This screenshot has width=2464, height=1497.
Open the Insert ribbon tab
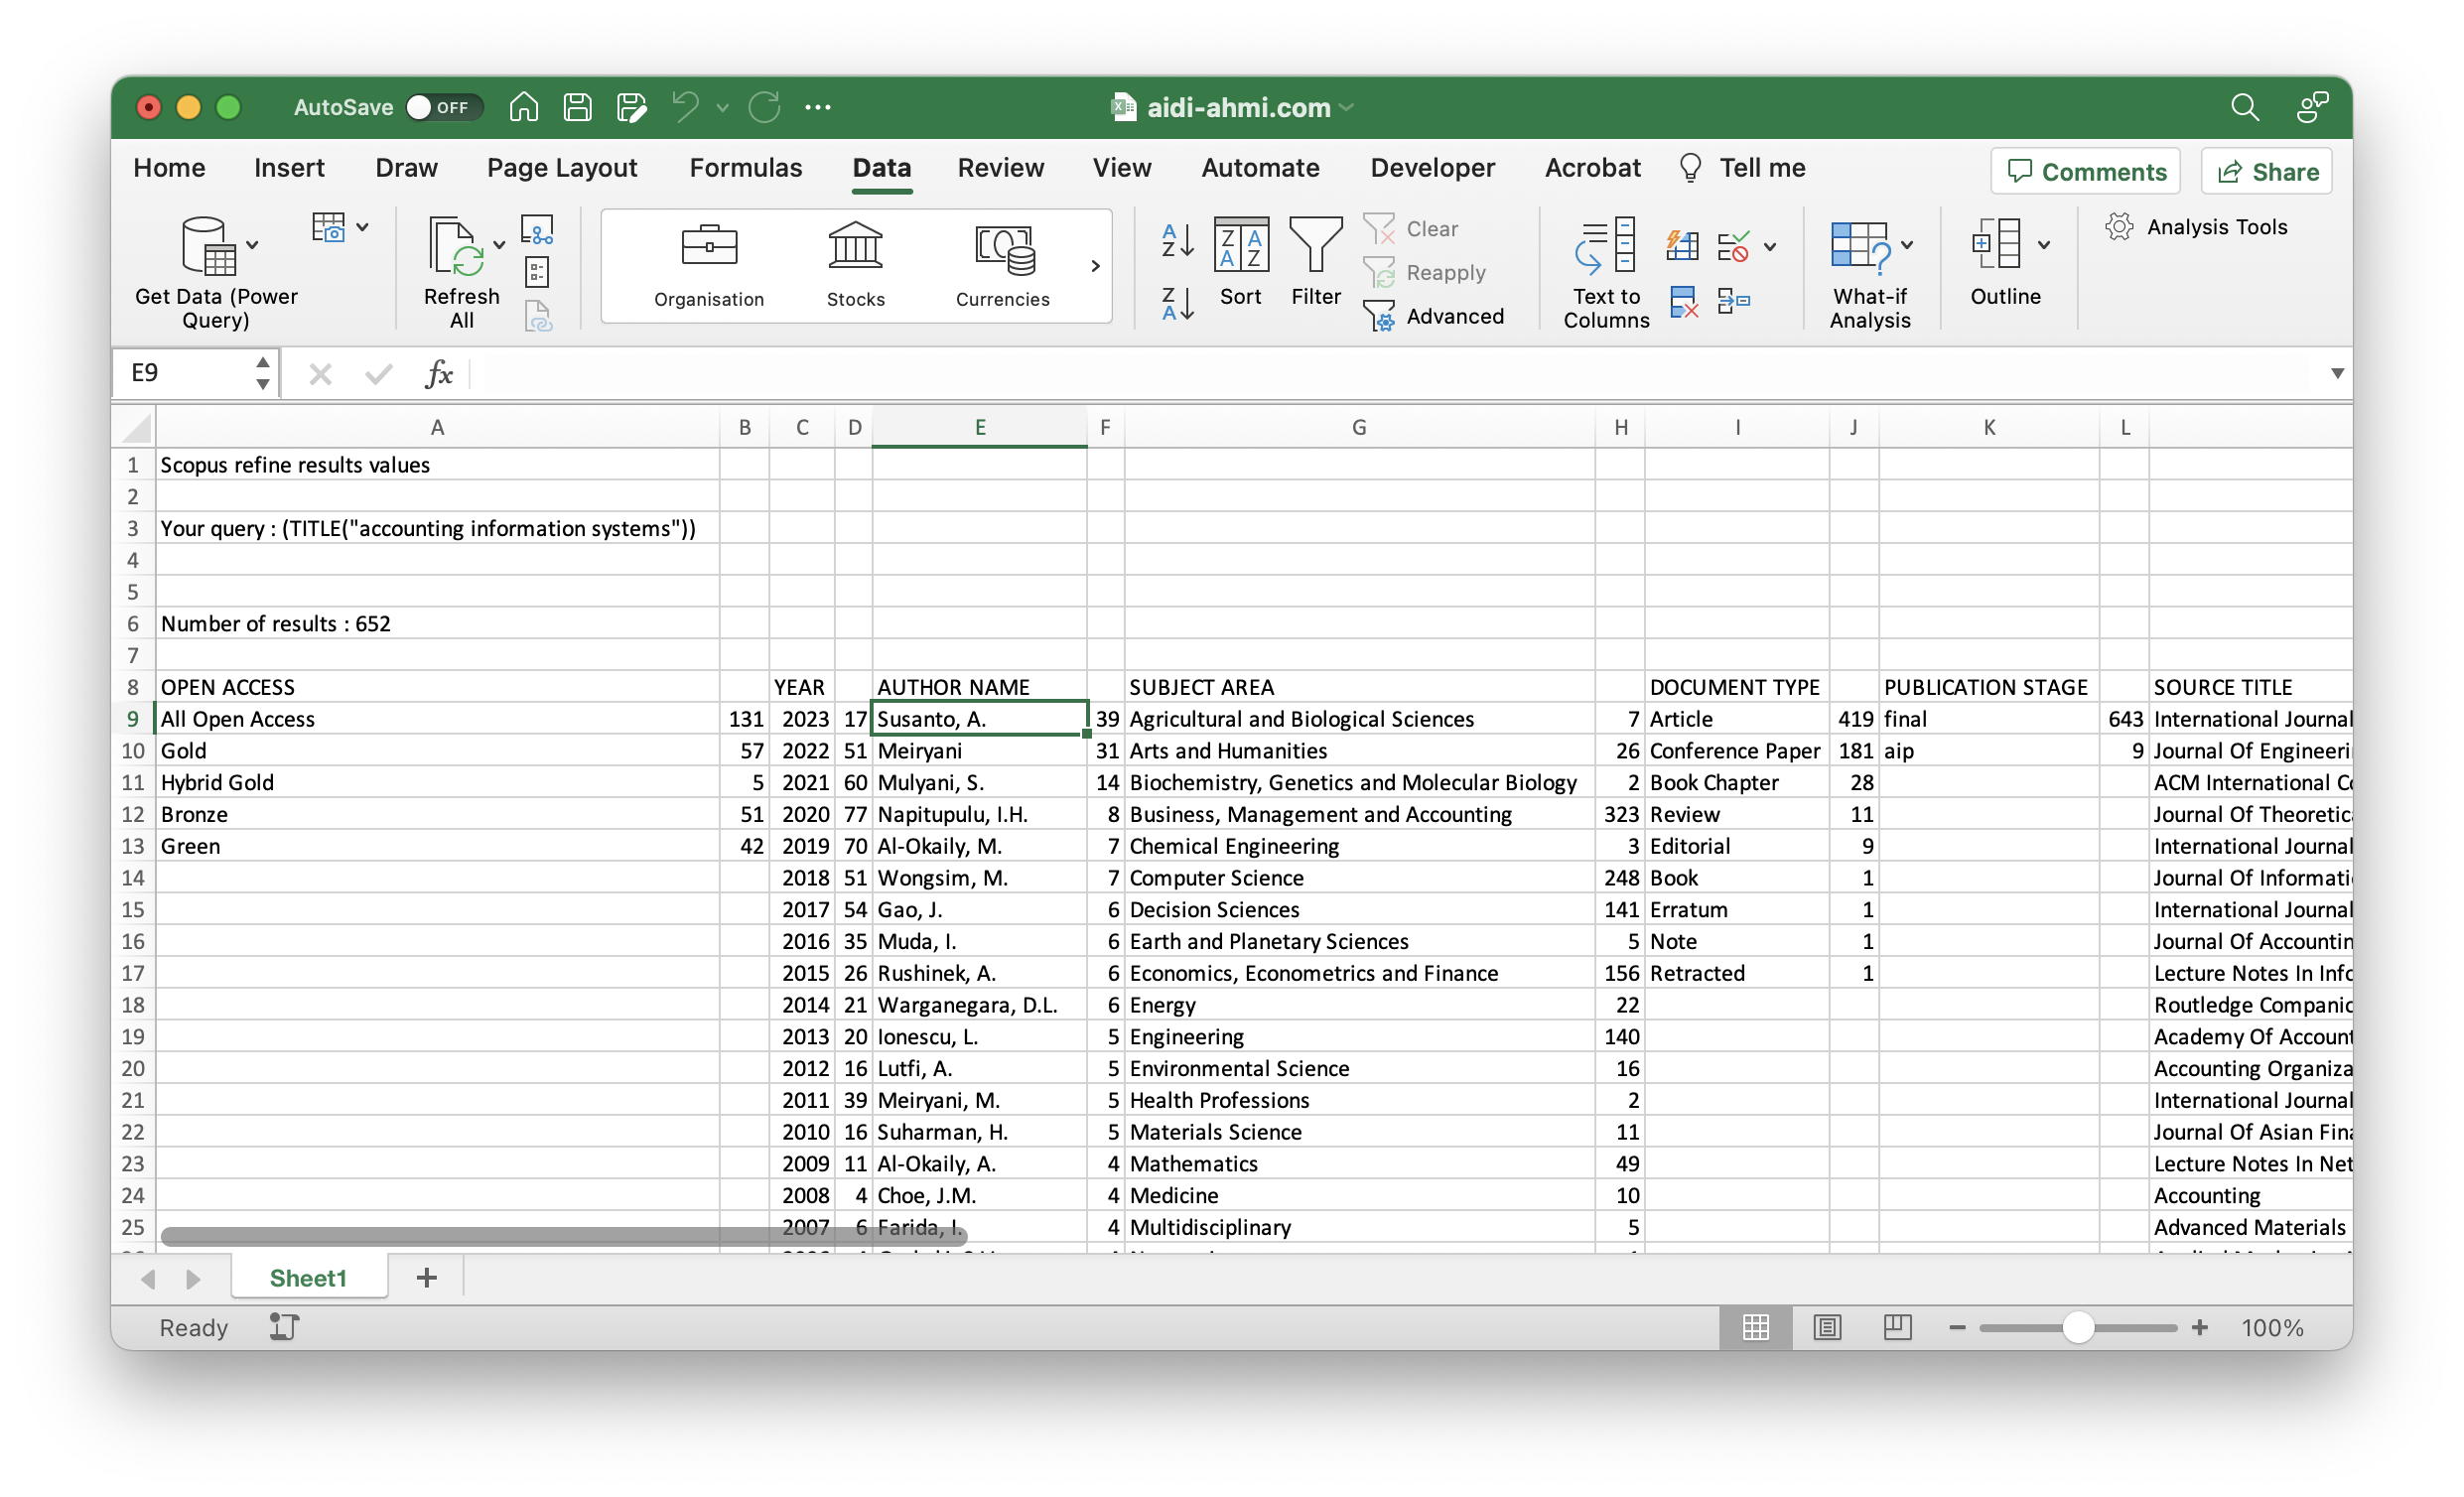289,168
